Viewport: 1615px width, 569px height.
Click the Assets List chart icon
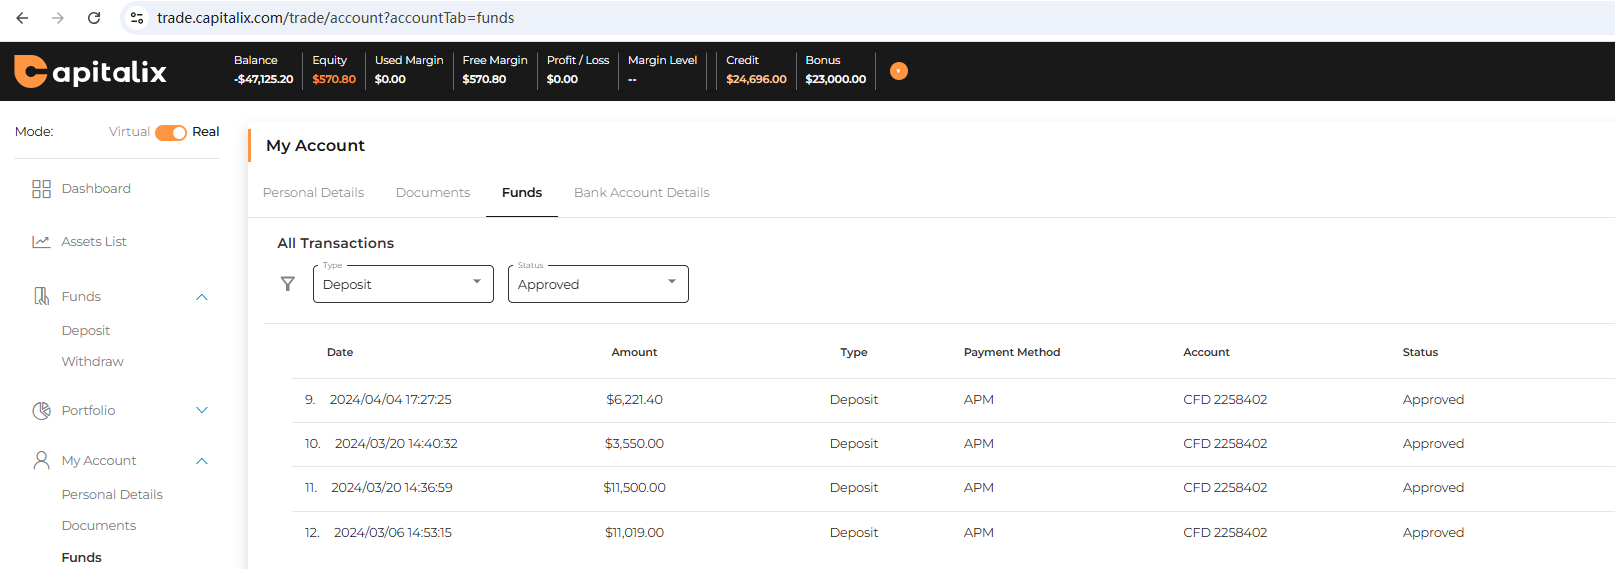tap(41, 242)
